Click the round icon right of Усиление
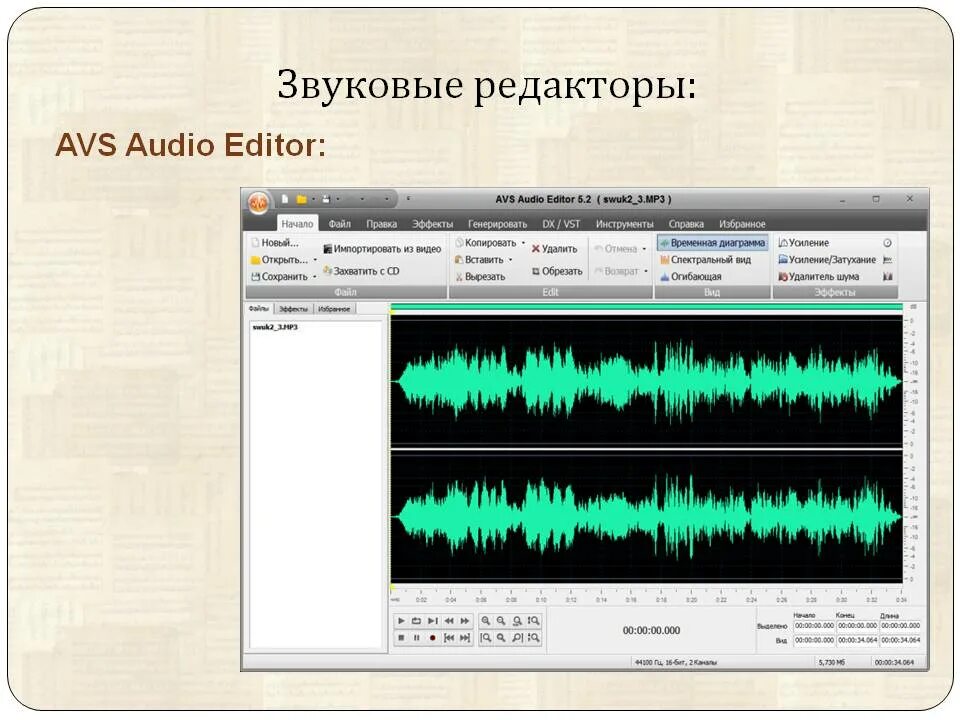Screen dimensions: 960x720 coord(887,243)
